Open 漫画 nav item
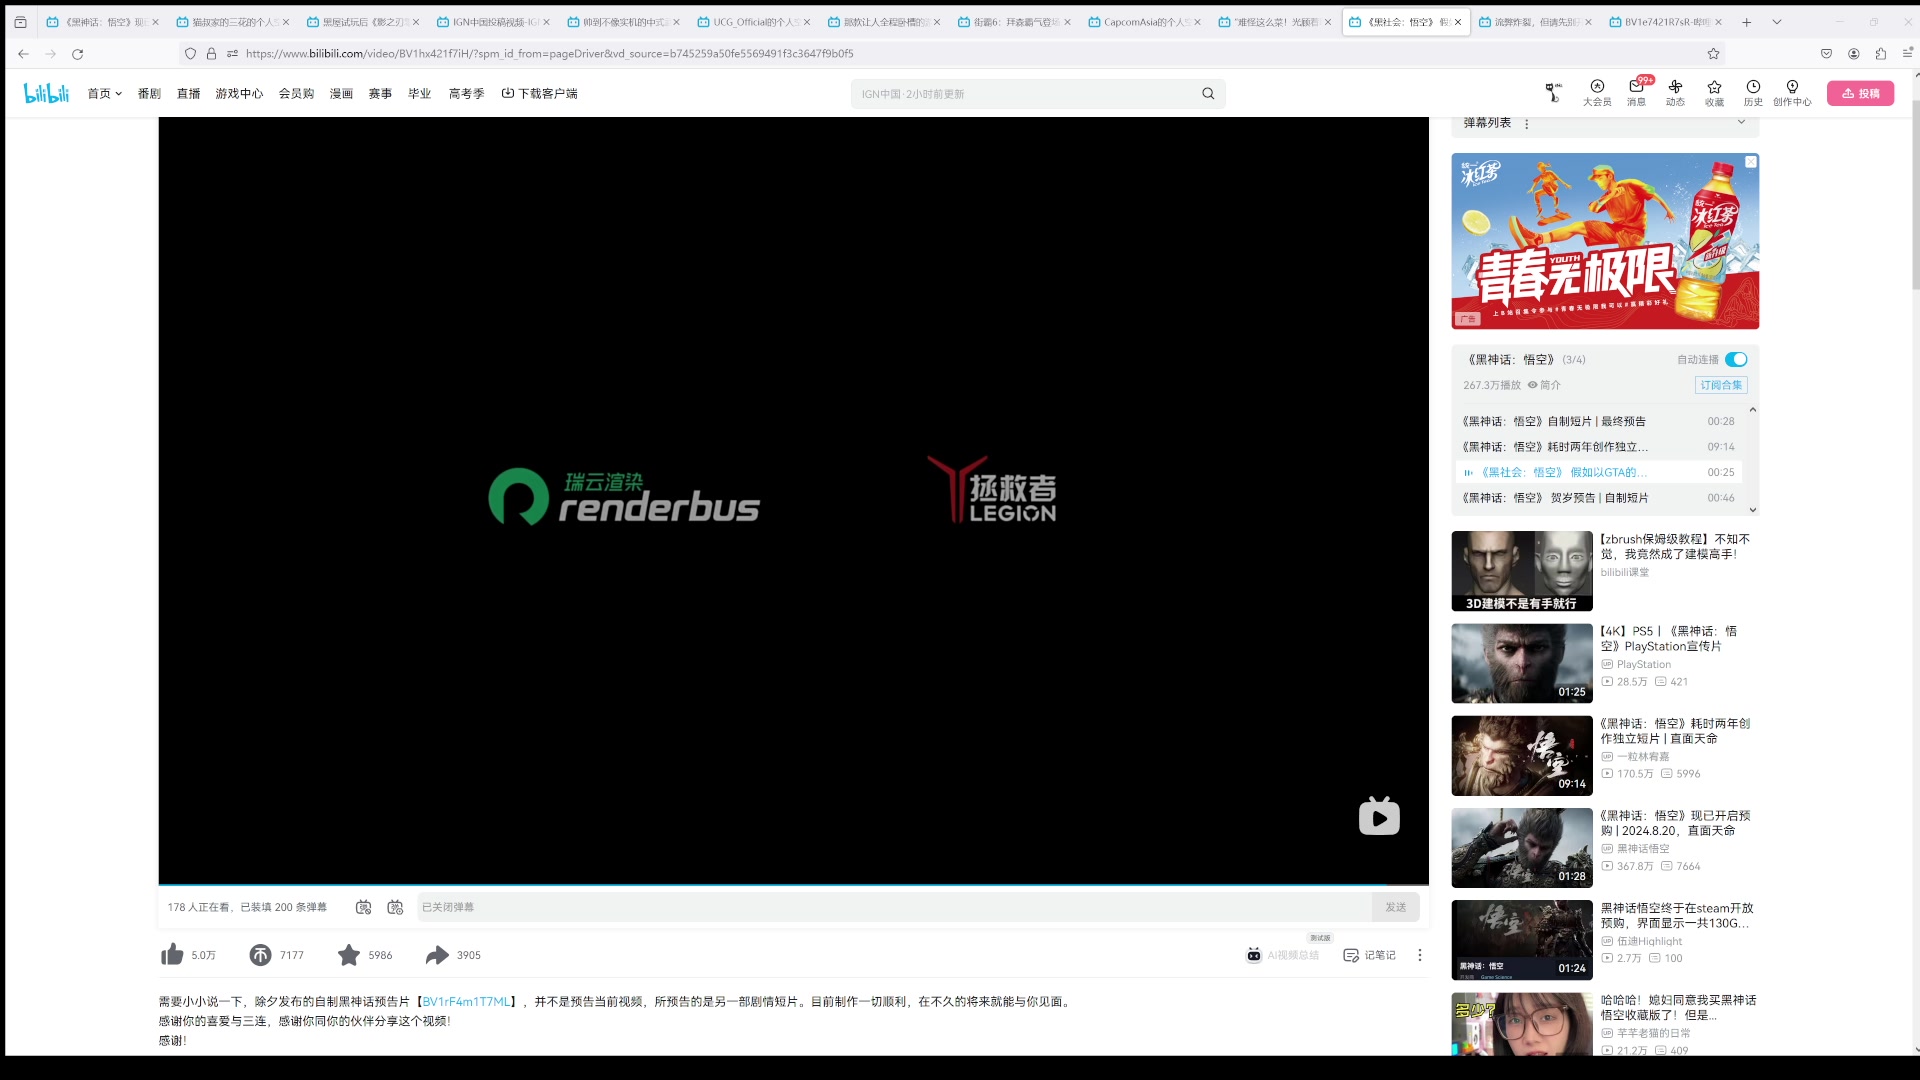 coord(341,93)
